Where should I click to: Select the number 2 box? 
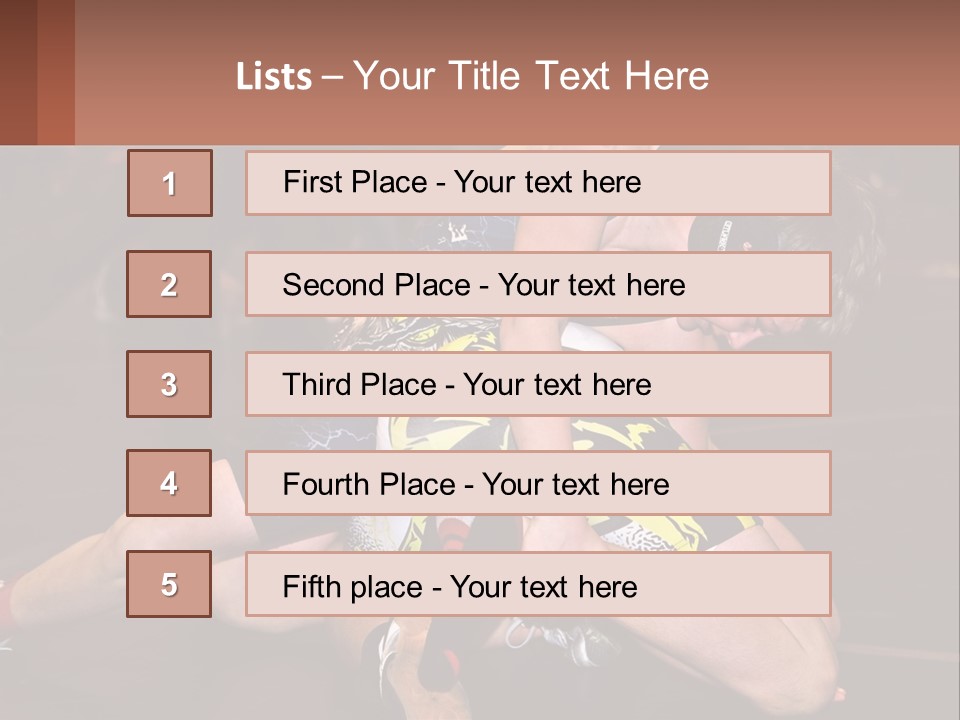tap(169, 284)
